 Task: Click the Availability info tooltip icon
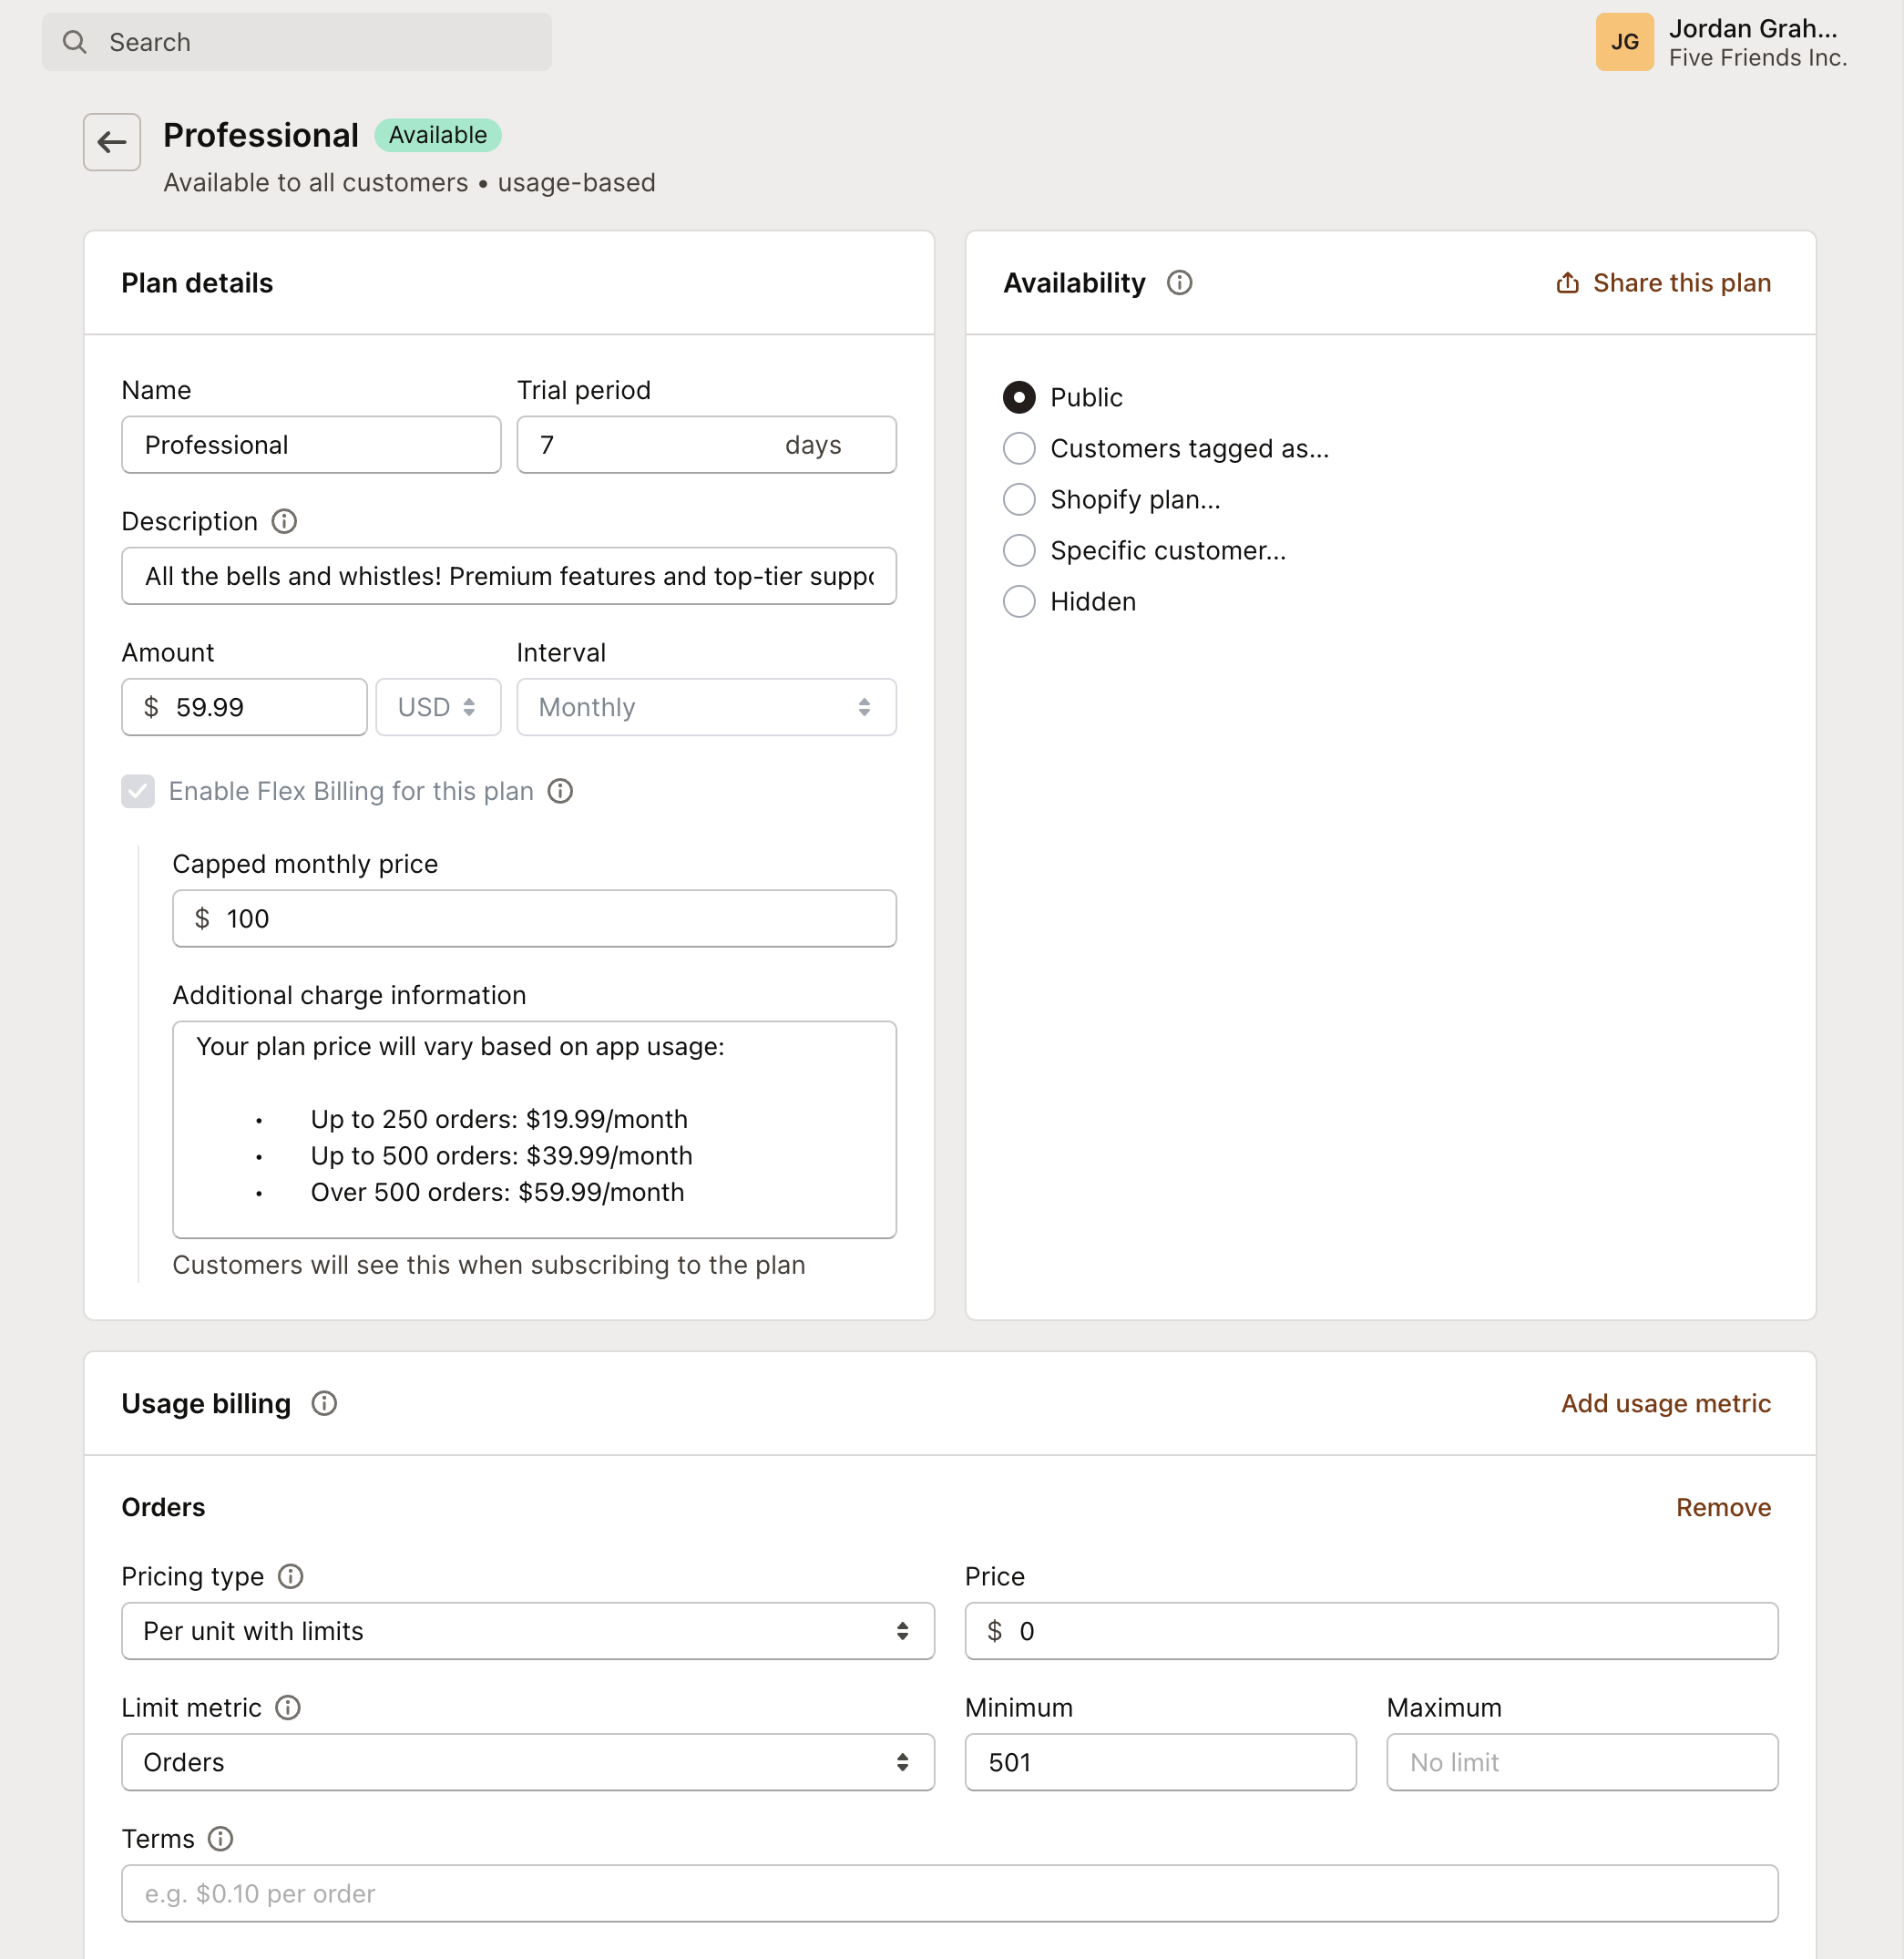tap(1177, 283)
